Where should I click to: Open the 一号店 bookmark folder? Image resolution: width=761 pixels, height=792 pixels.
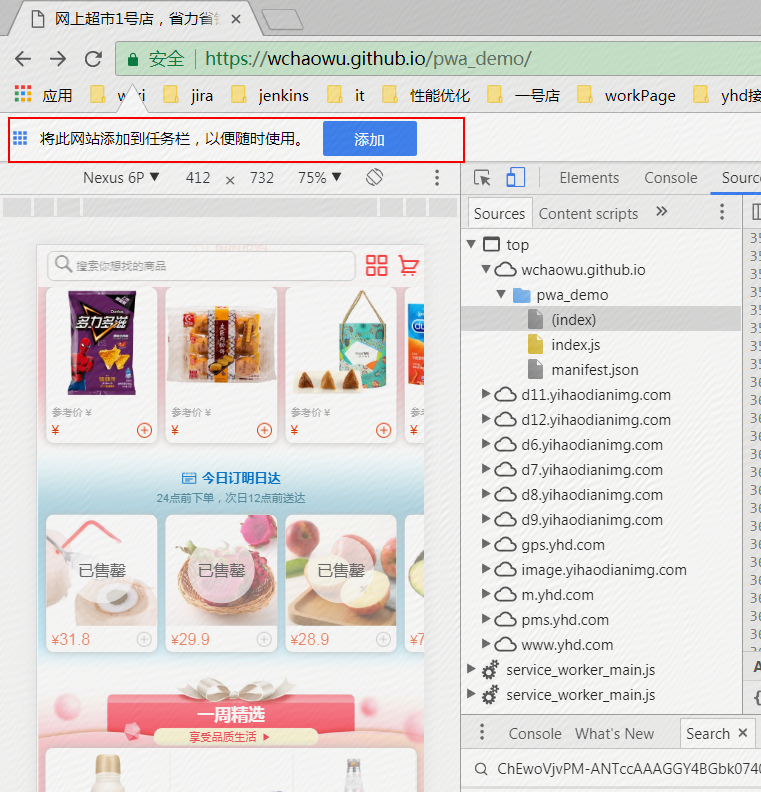(x=524, y=95)
